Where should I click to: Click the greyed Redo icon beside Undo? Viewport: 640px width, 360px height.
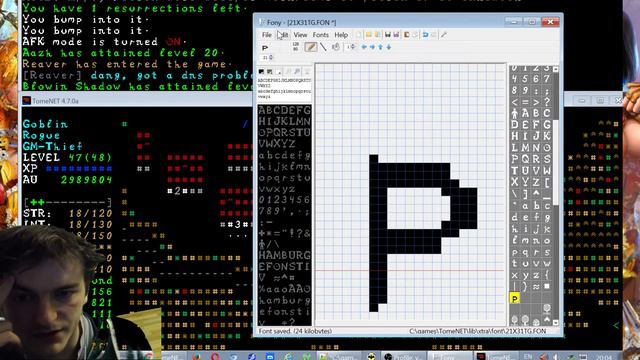(x=434, y=35)
